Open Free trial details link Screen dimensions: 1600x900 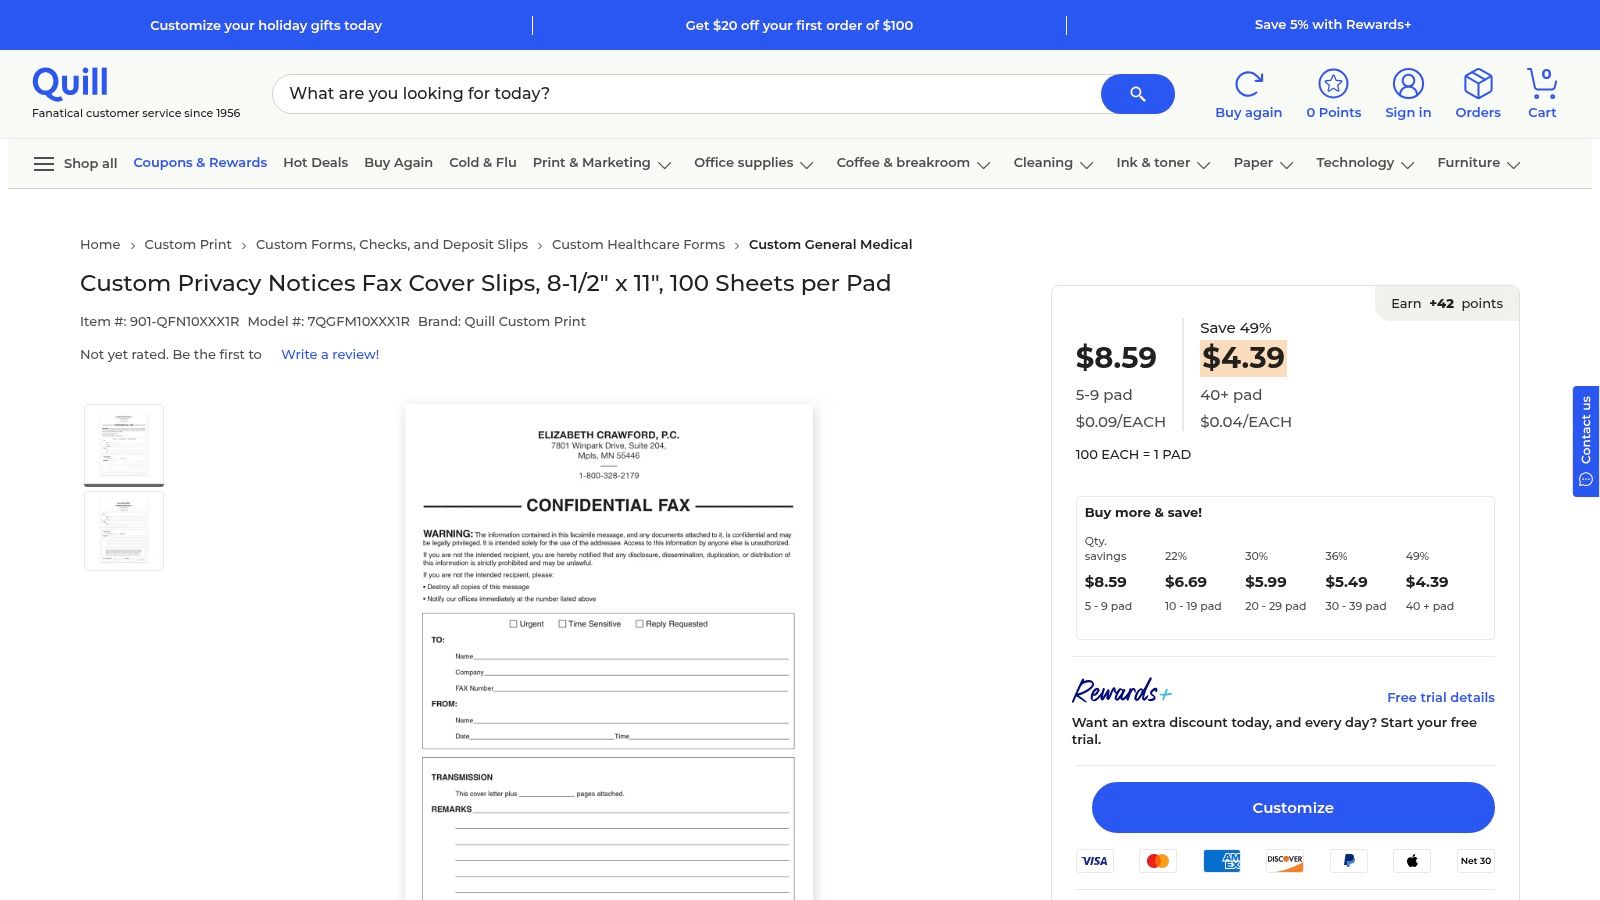click(x=1440, y=698)
